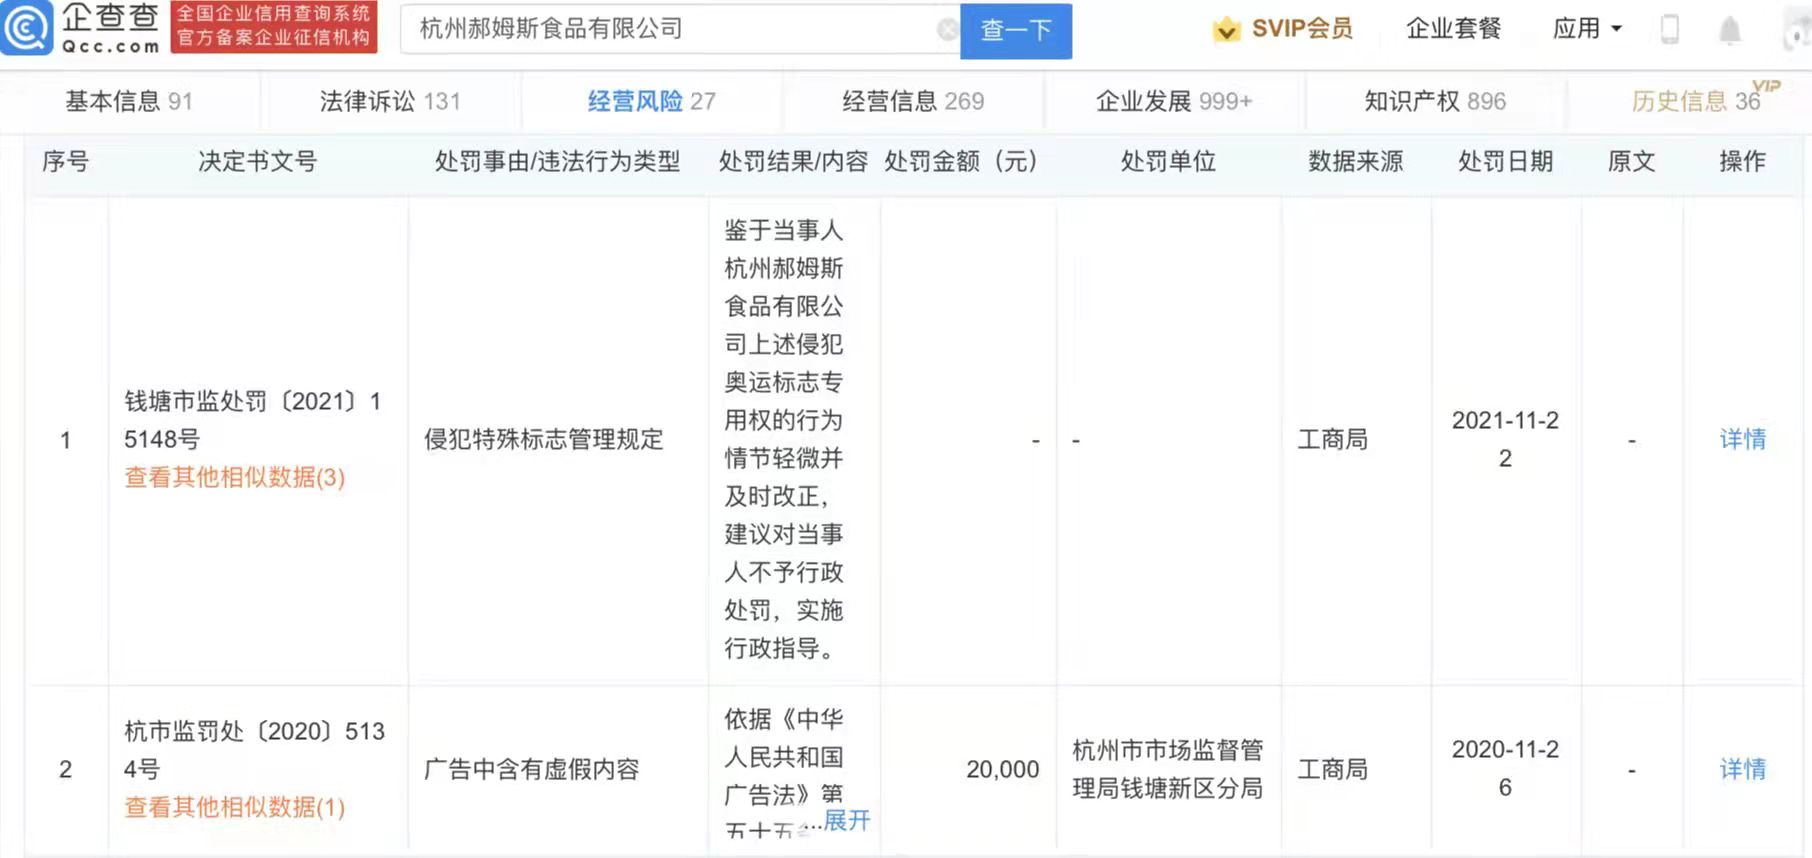The image size is (1812, 858).
Task: Click the 数据来源 column header
Action: [x=1356, y=161]
